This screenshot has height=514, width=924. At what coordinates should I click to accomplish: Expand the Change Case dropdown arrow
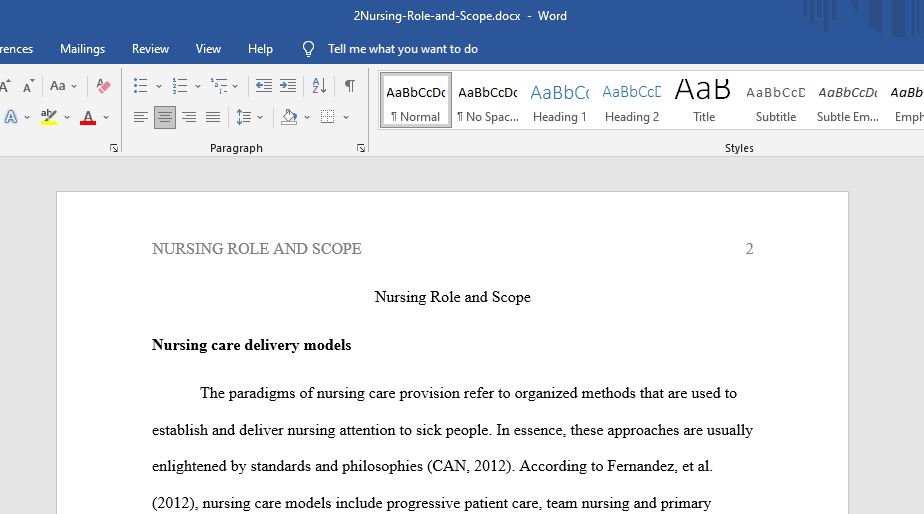click(74, 86)
